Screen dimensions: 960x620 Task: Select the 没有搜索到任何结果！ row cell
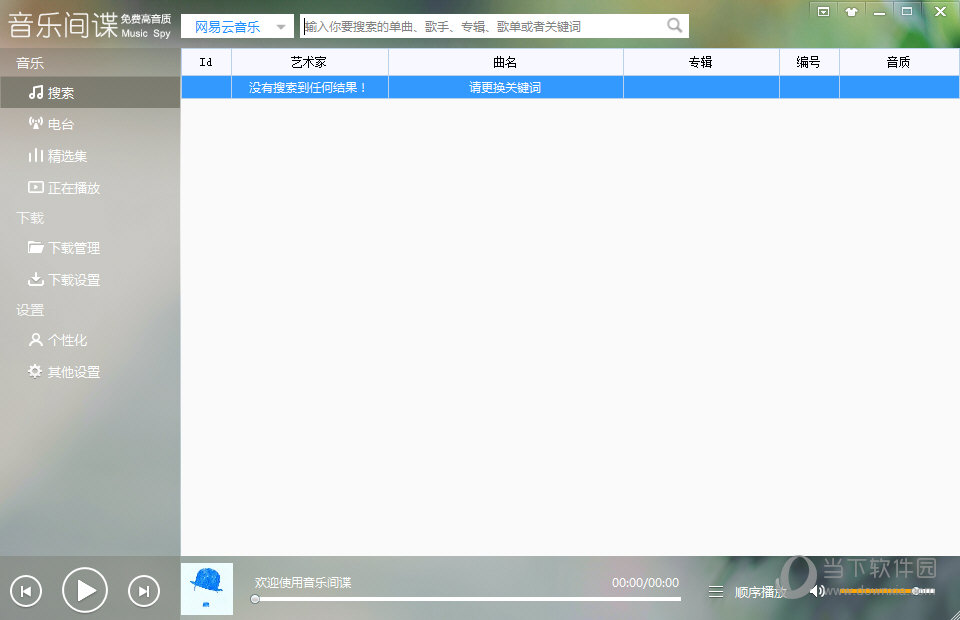click(x=310, y=88)
